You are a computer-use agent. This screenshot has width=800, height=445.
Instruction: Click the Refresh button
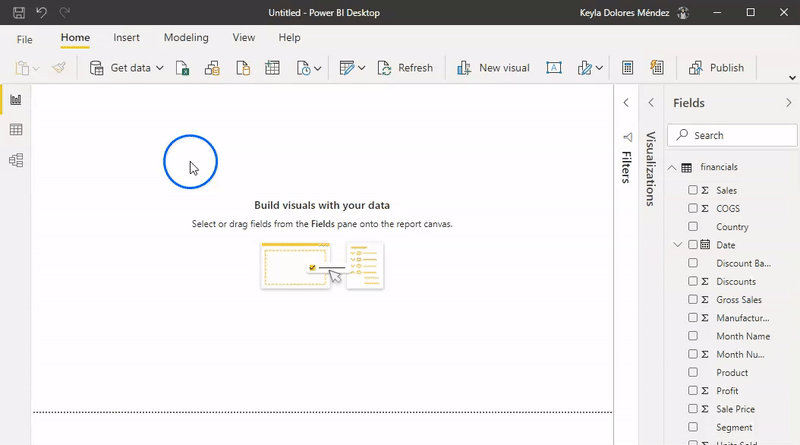point(405,68)
